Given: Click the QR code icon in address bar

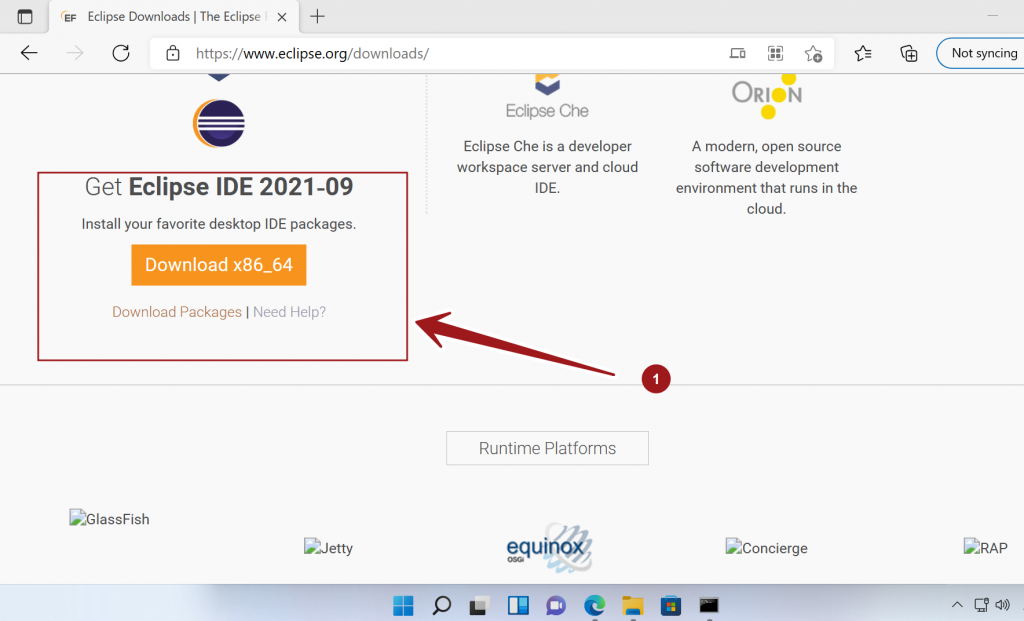Looking at the screenshot, I should [x=775, y=53].
